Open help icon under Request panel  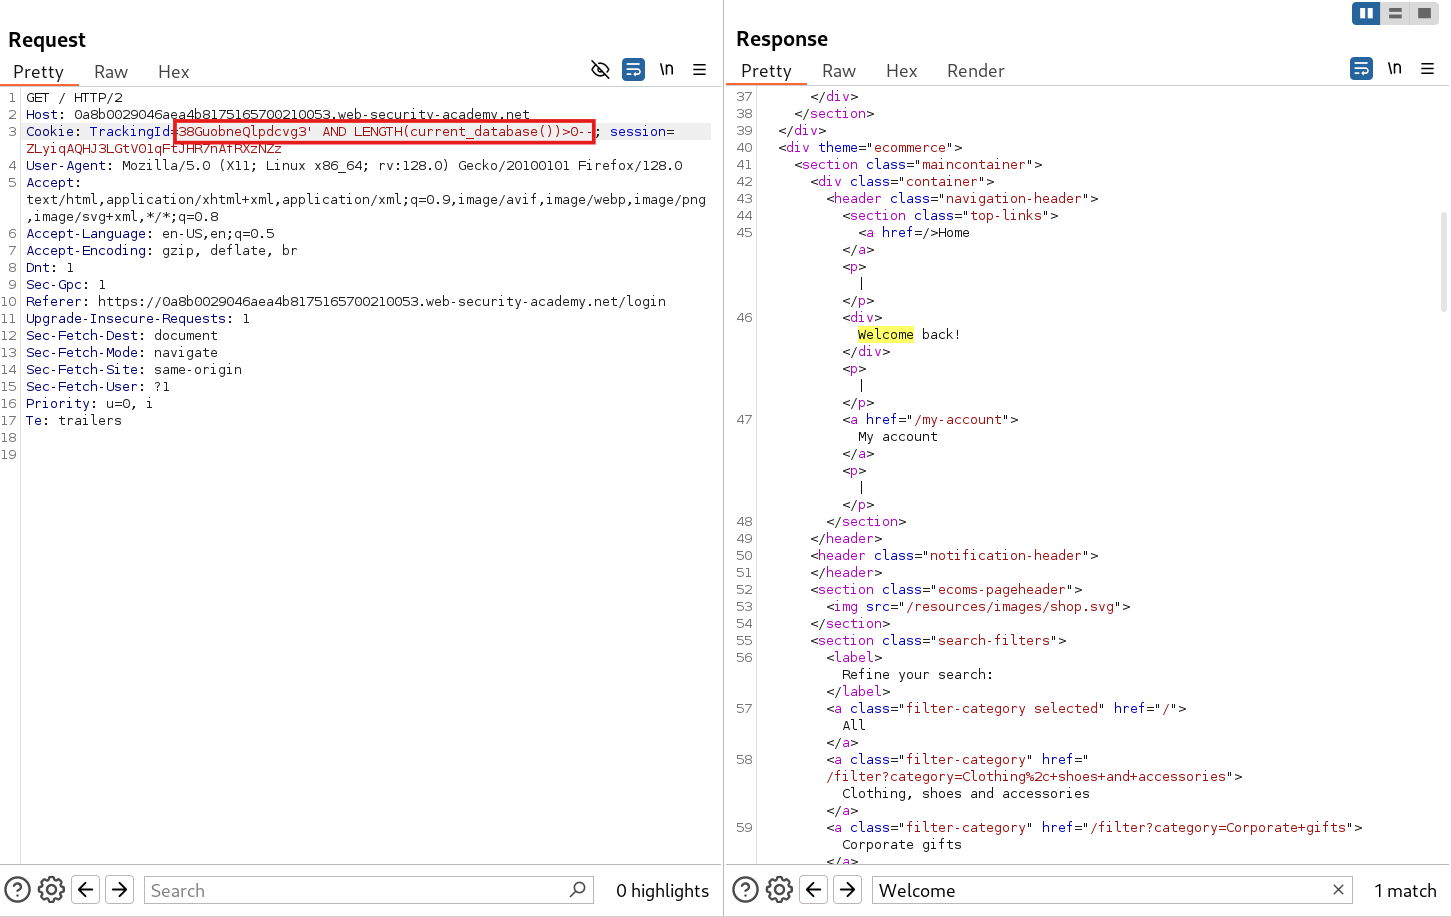18,889
